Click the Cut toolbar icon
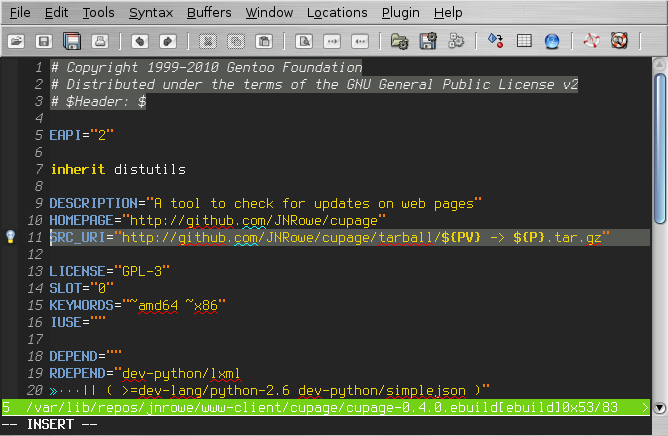Screen dimensions: 668x436 (x=208, y=41)
